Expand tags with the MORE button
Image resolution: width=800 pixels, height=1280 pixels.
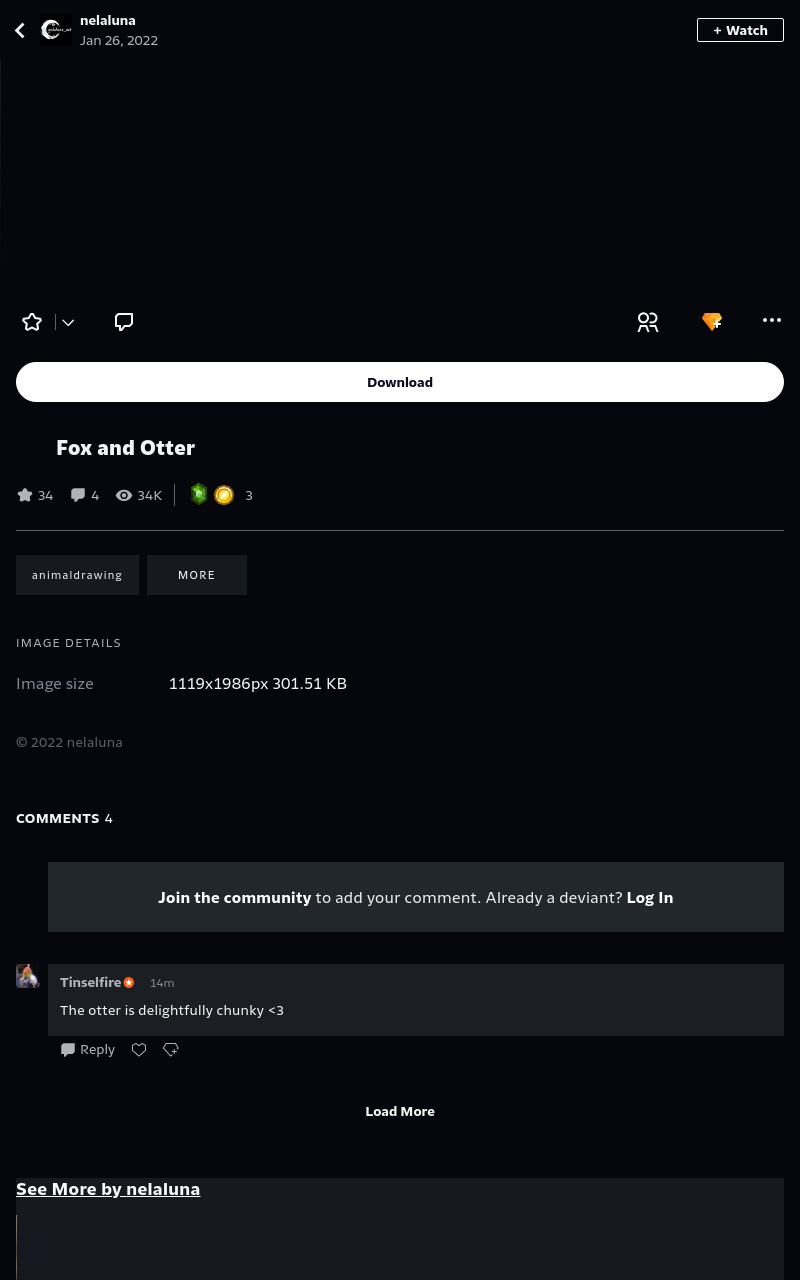pos(197,575)
